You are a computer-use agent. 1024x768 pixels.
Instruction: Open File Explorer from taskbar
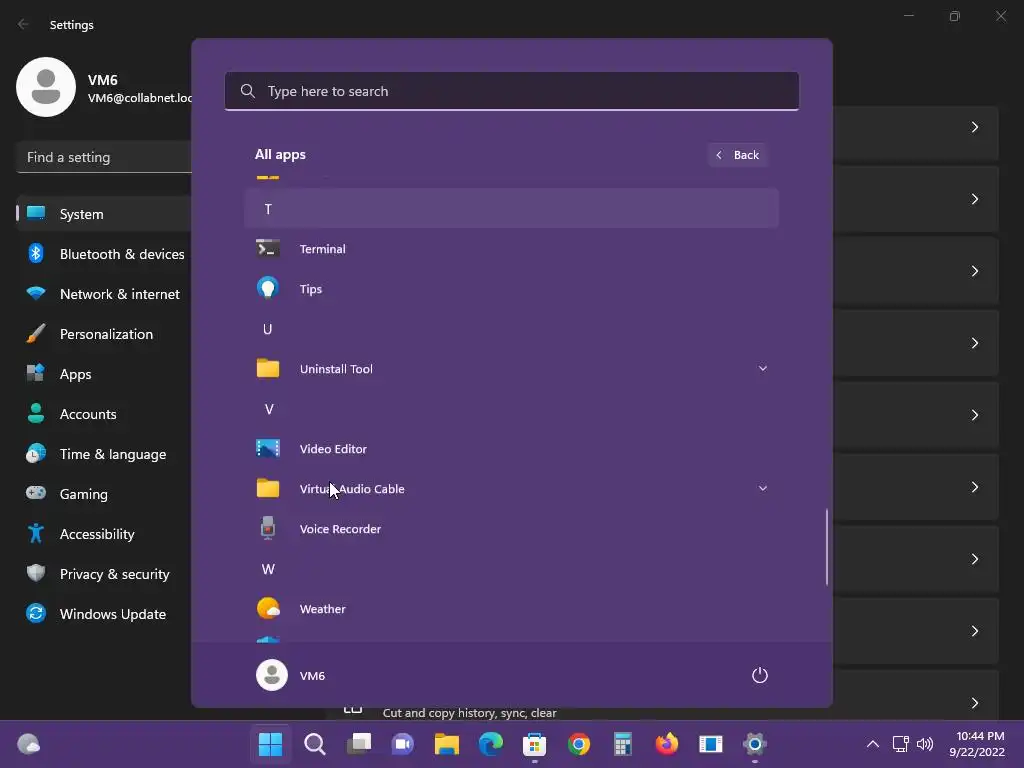[x=447, y=744]
